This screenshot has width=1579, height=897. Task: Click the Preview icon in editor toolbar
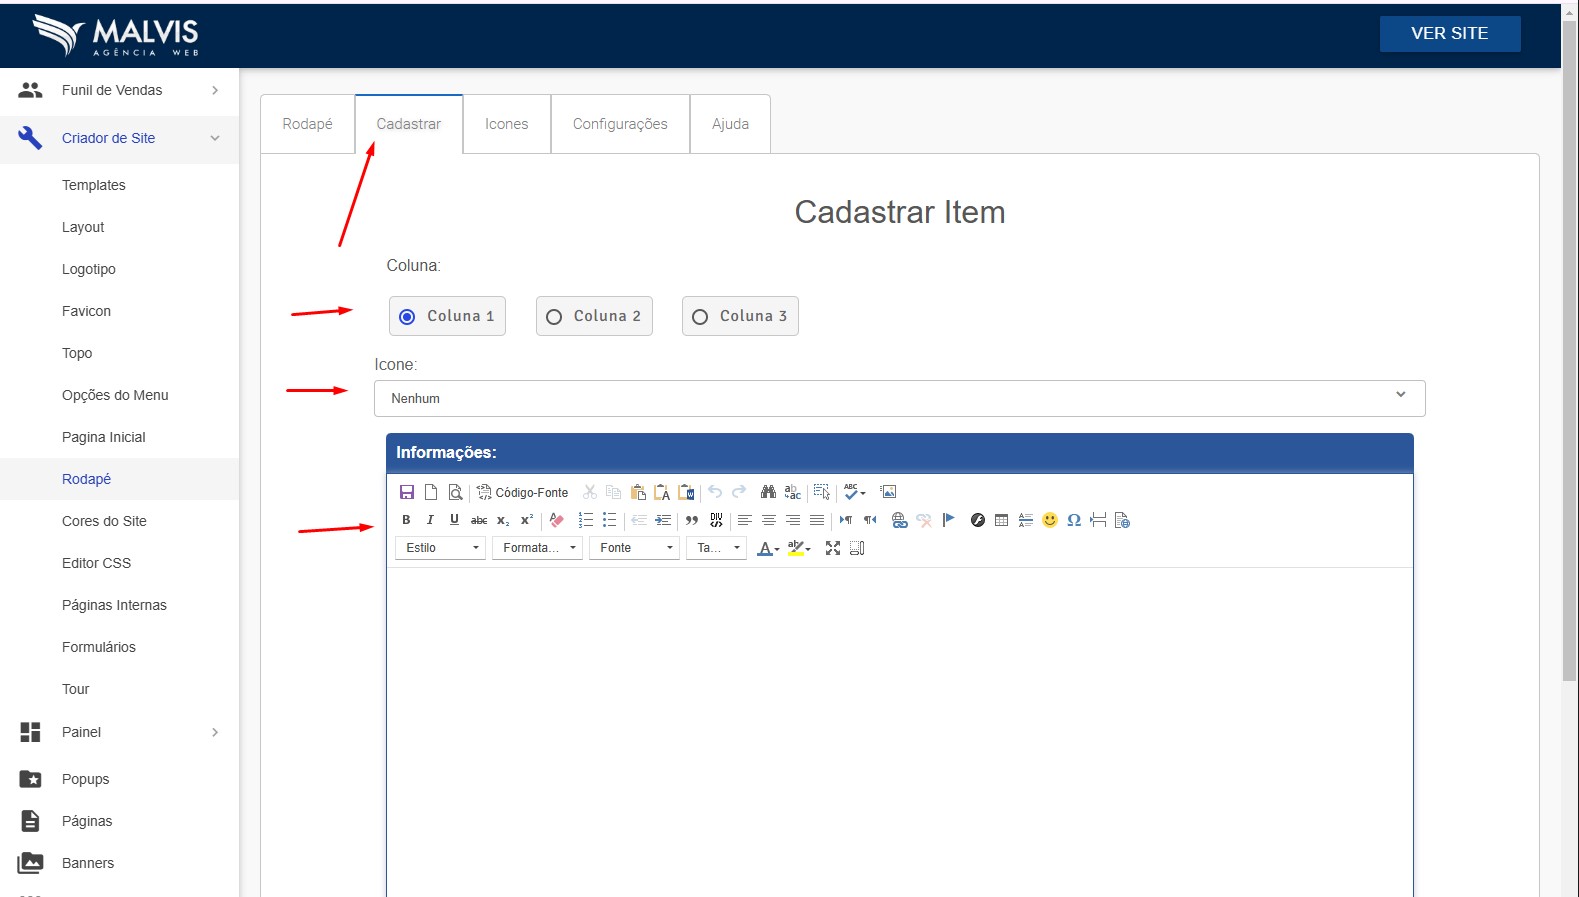point(455,492)
